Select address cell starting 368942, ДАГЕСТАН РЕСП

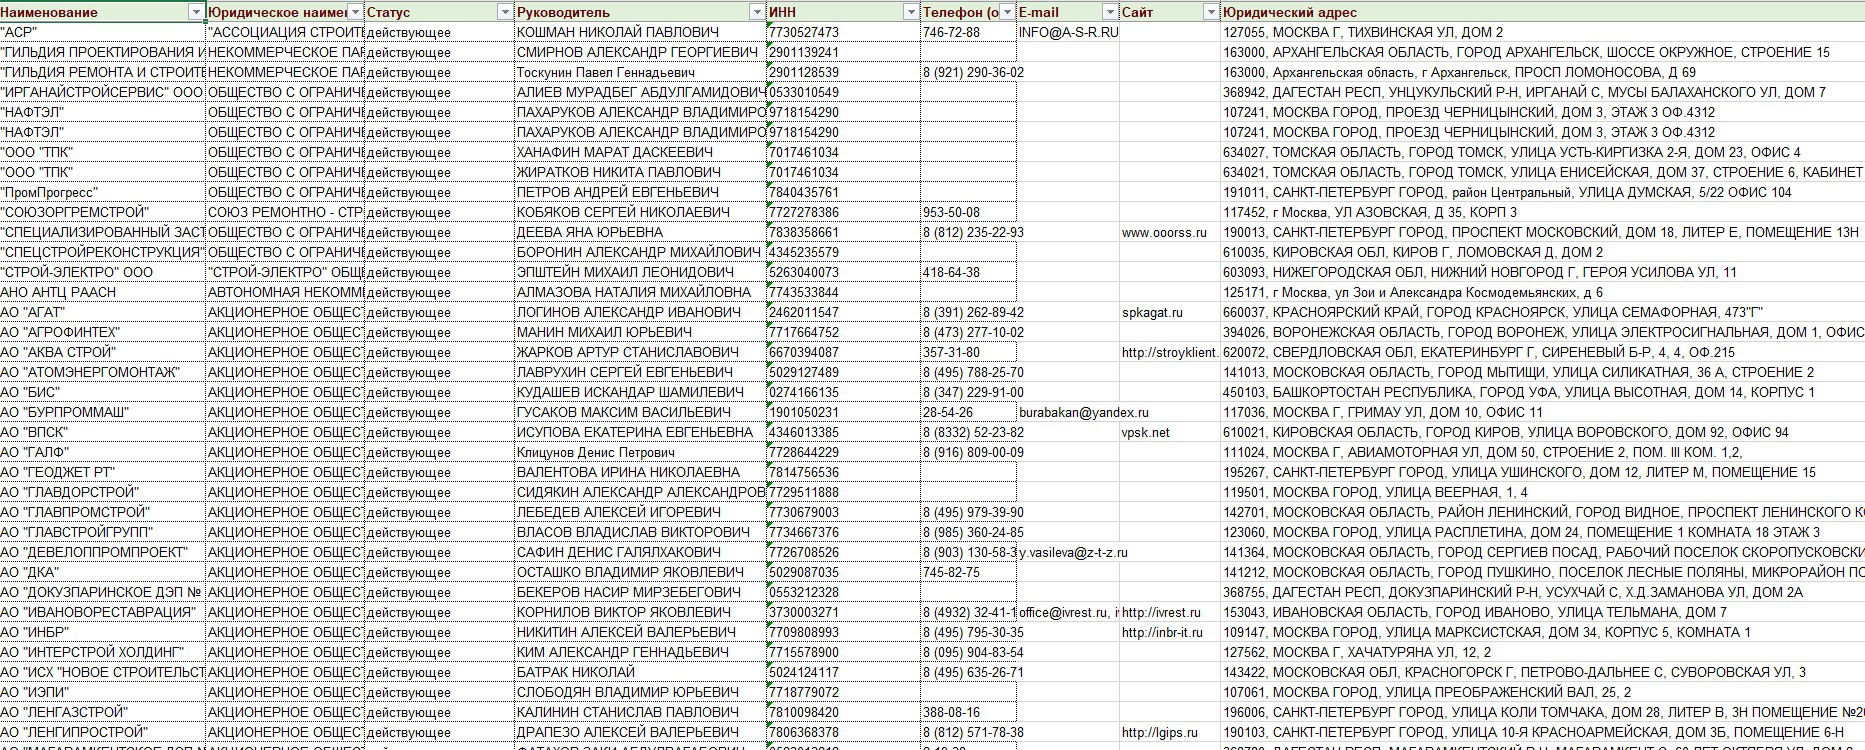click(x=1542, y=92)
